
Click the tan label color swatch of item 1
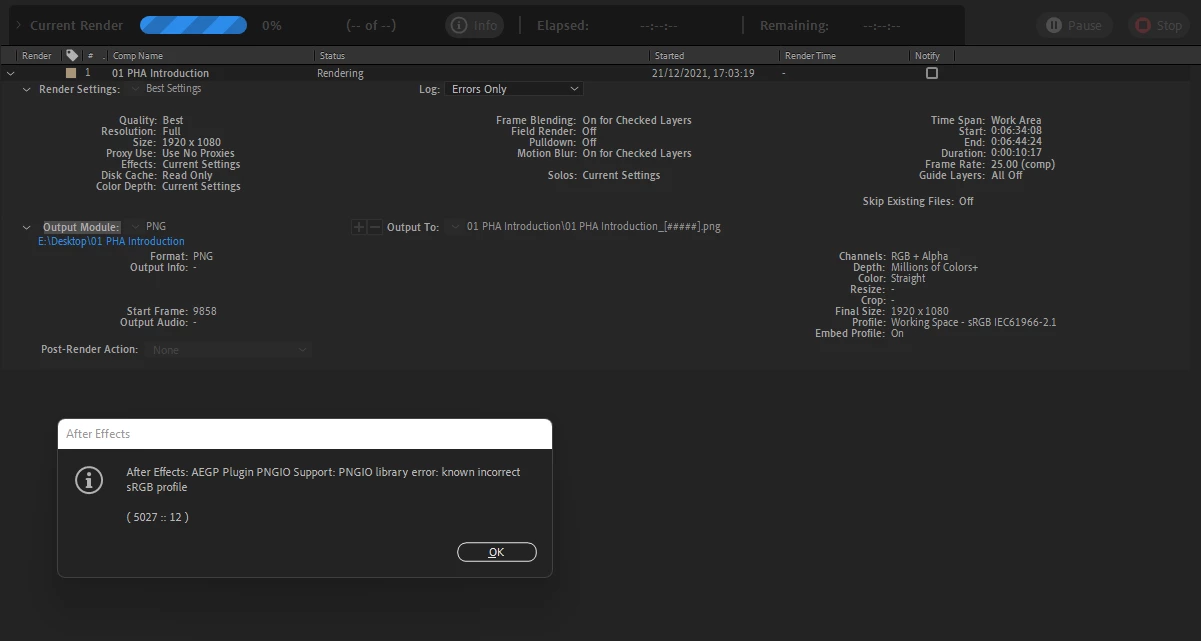71,73
